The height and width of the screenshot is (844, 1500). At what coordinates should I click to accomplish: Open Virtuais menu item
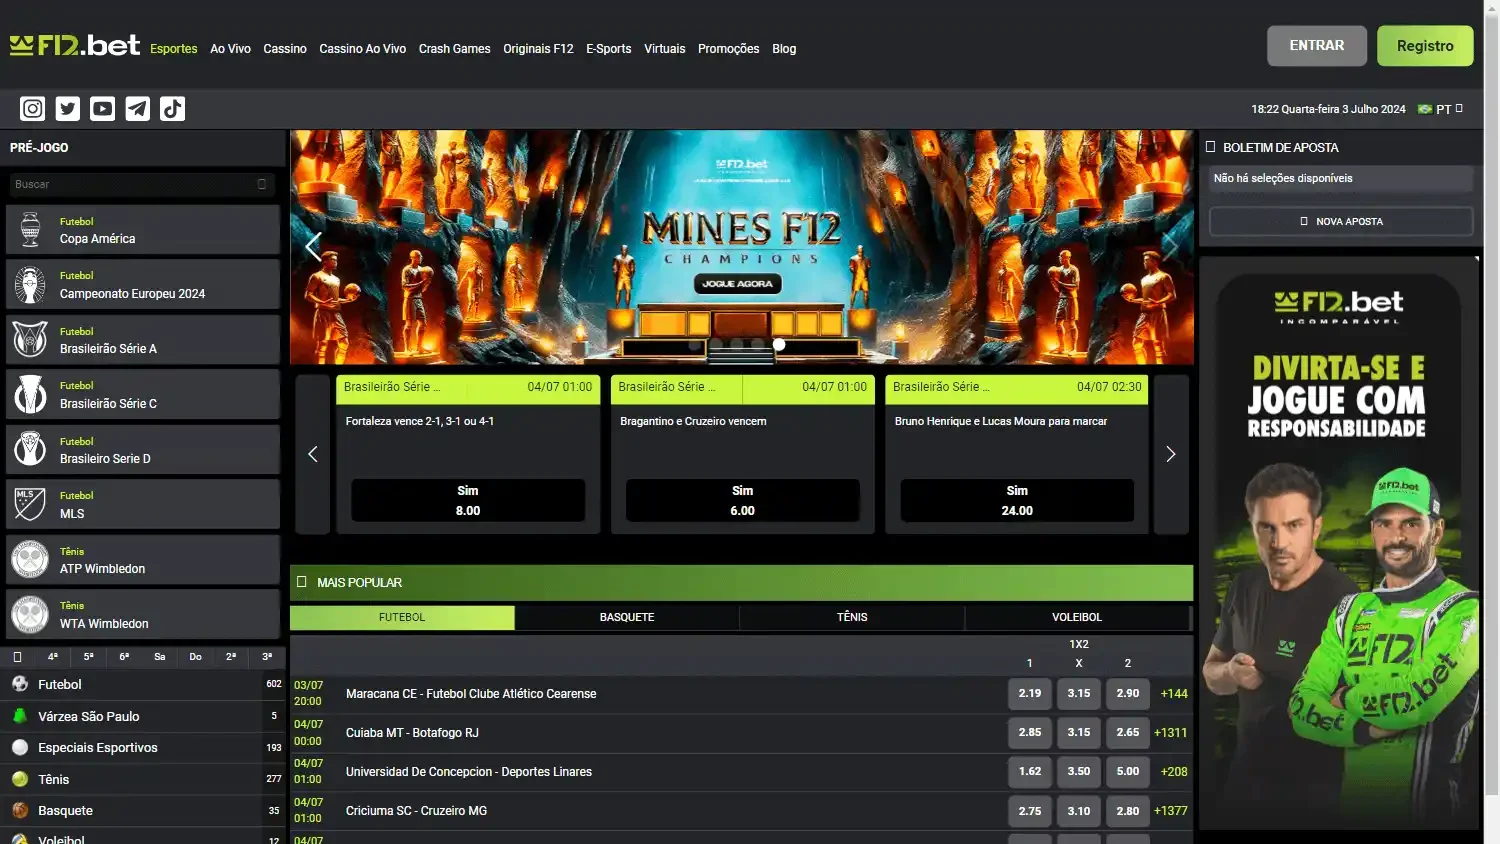point(665,49)
